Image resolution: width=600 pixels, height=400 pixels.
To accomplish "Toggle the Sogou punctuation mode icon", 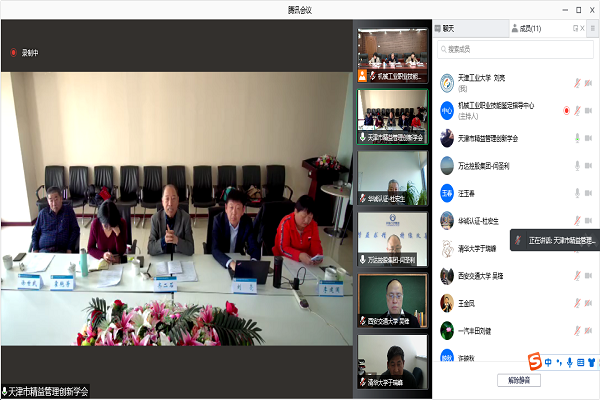I will [x=559, y=362].
